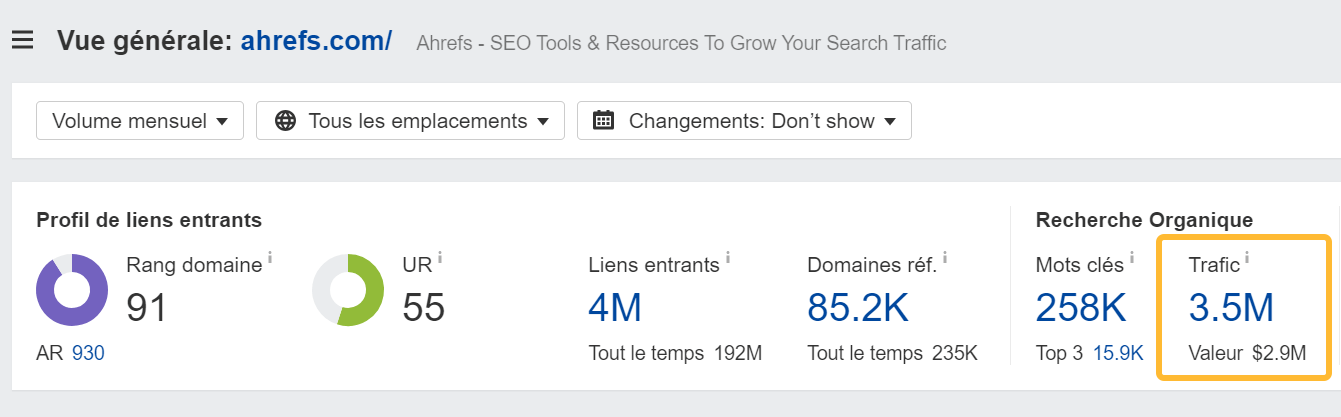Click the Recherche Organique heading
The height and width of the screenshot is (417, 1341).
coord(1144,220)
